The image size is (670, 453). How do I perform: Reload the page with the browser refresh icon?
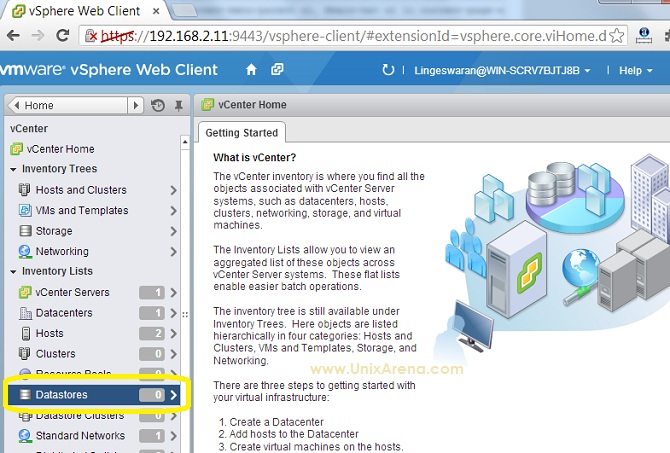[63, 35]
